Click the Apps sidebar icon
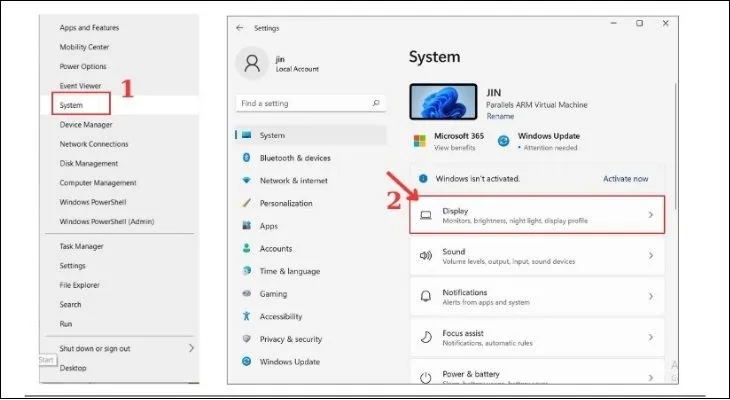730x400 pixels. (x=247, y=225)
